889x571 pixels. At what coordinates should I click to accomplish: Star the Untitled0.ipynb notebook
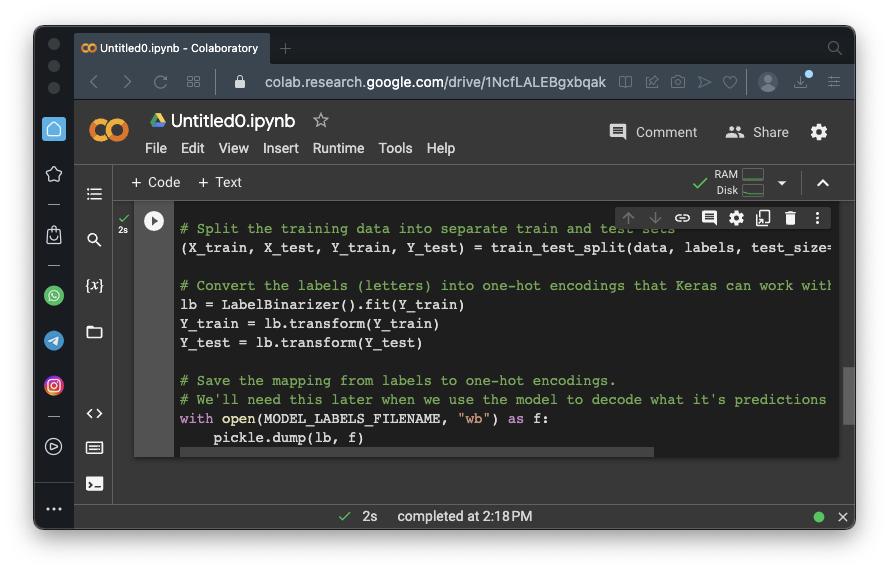320,120
